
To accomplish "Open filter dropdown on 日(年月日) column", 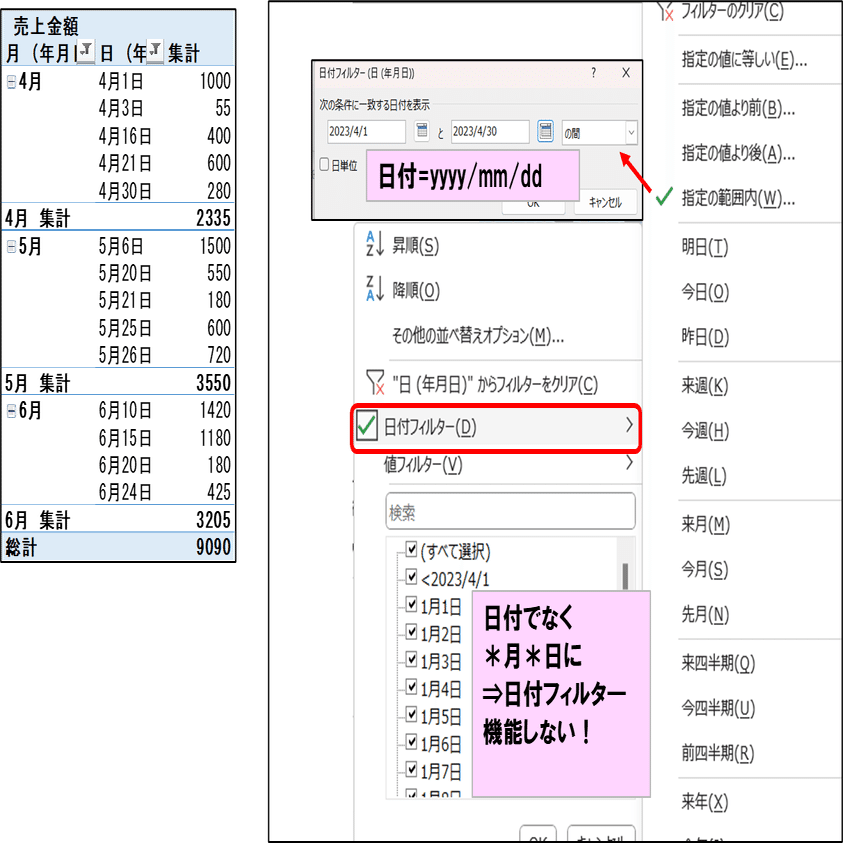I will 155,51.
